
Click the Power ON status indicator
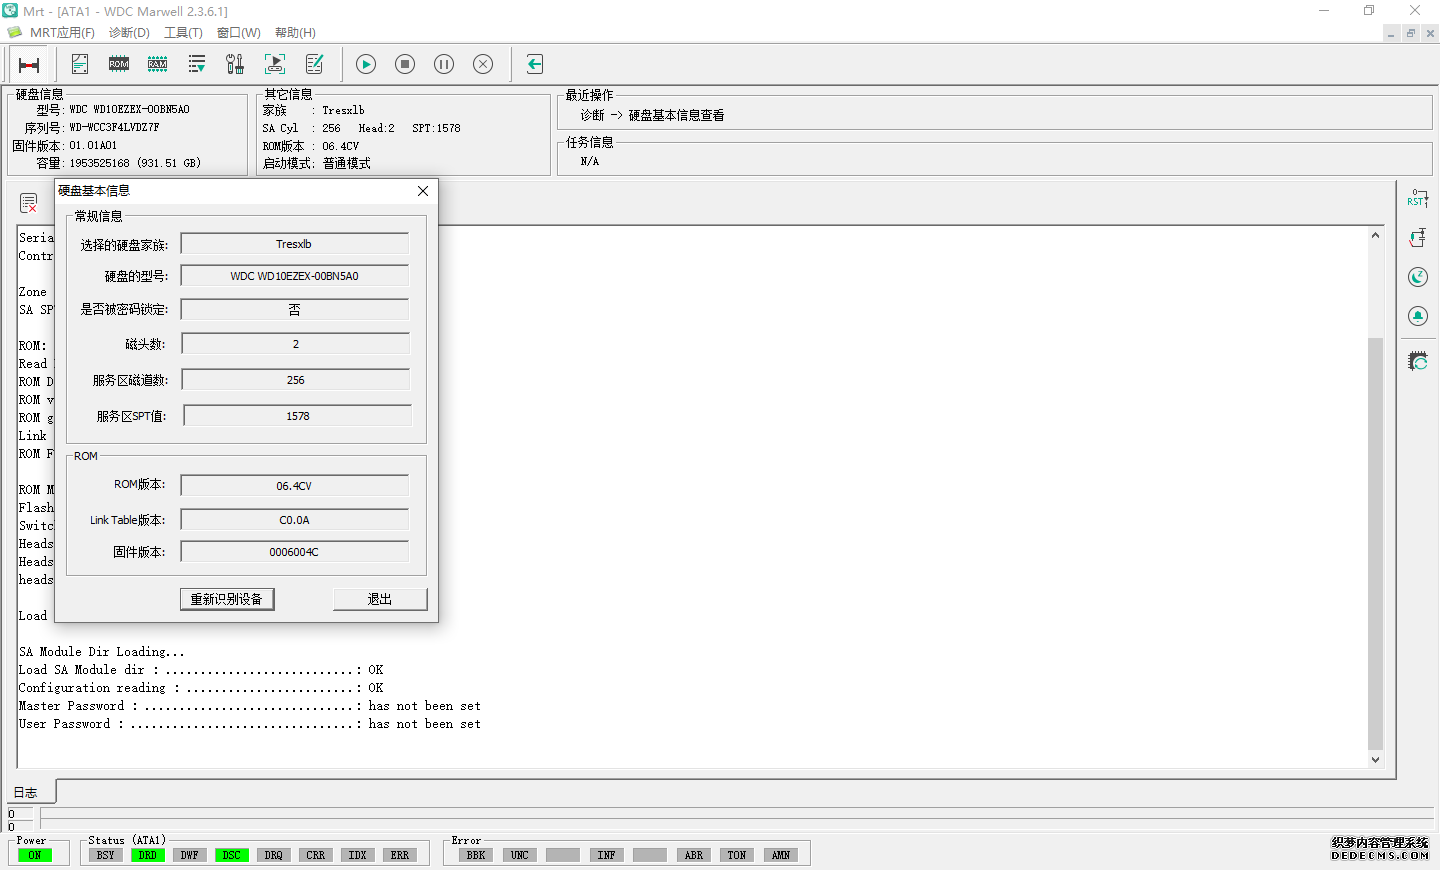click(x=35, y=855)
